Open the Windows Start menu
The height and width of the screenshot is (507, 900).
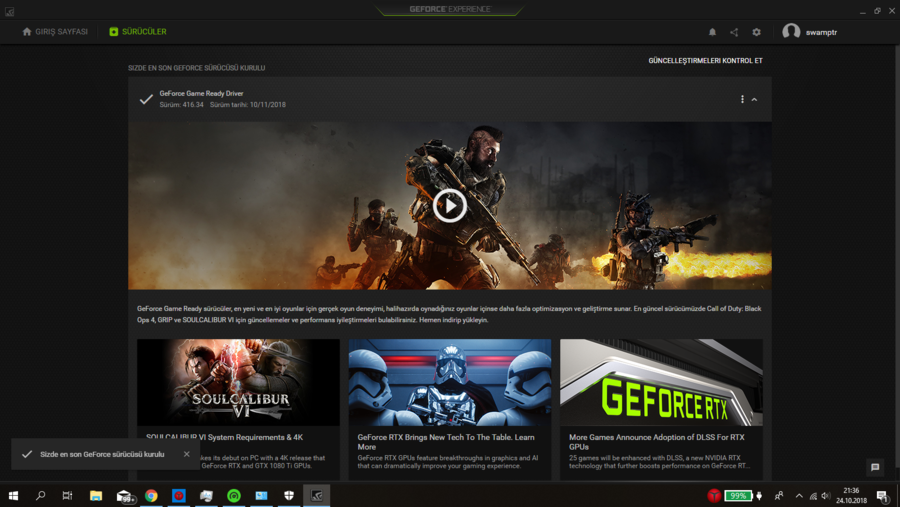(x=13, y=496)
